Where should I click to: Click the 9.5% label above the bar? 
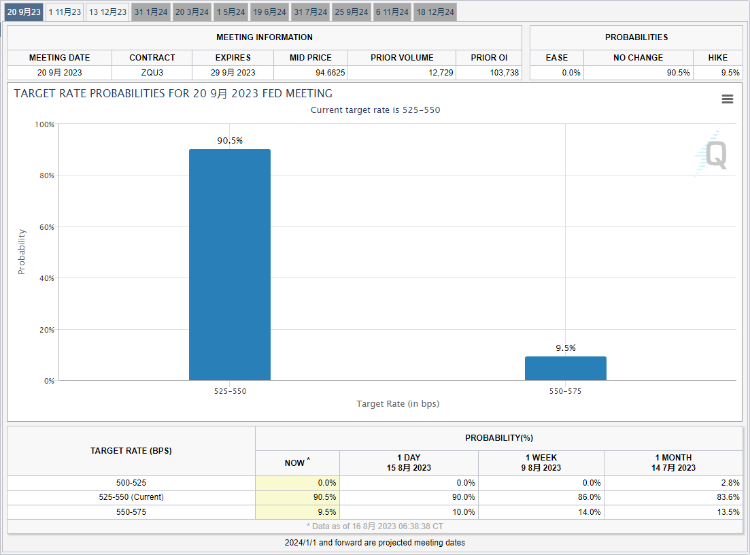(565, 348)
